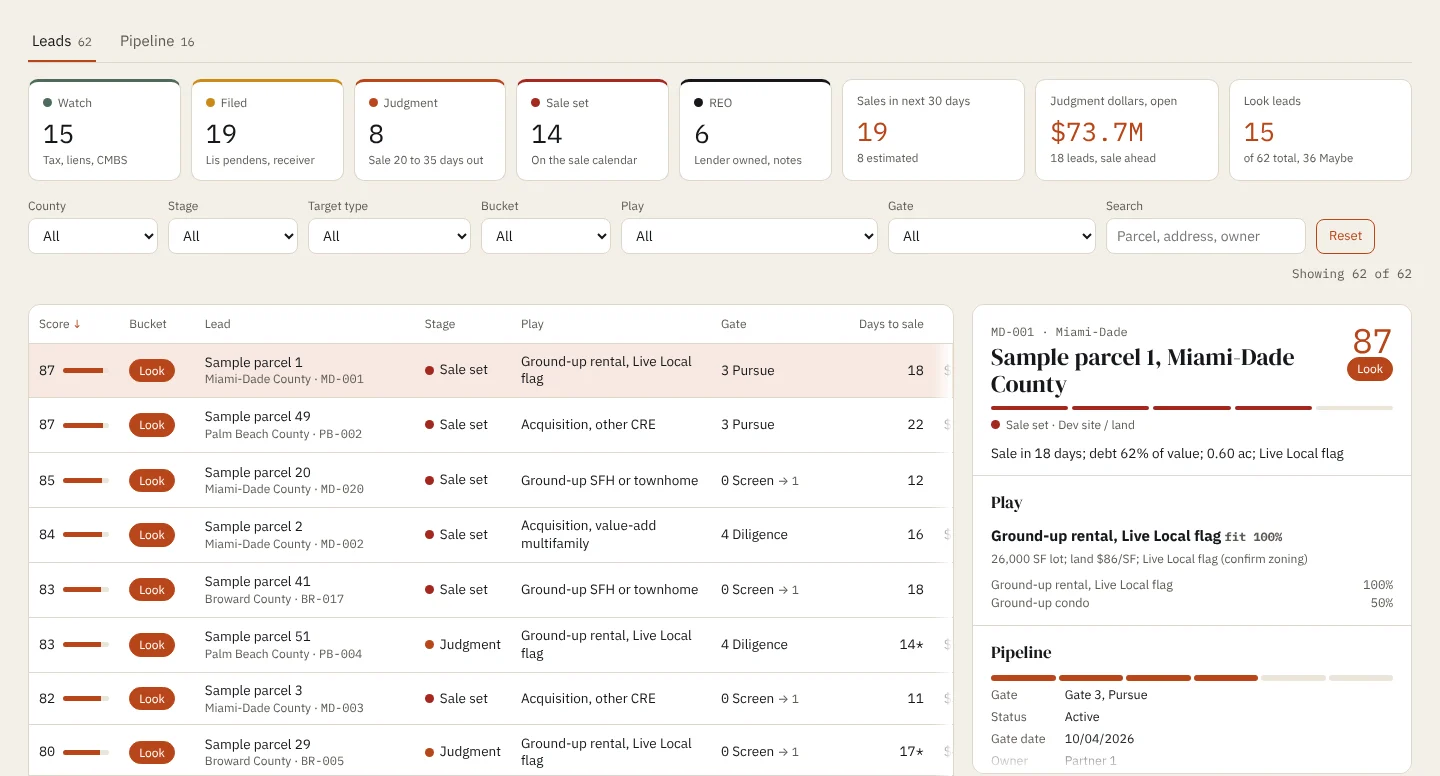
Task: Click the Days to sale column header
Action: click(891, 324)
